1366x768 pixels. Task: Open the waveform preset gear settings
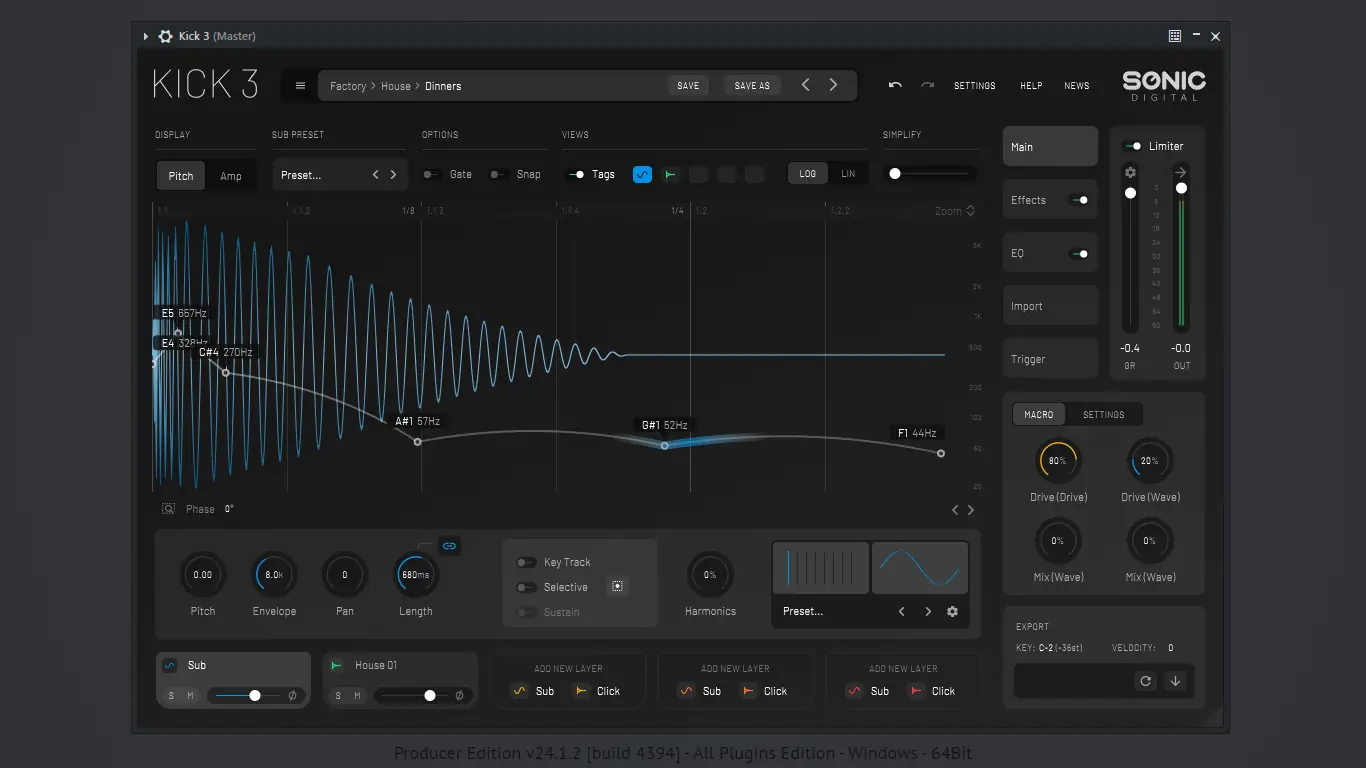pyautogui.click(x=952, y=611)
